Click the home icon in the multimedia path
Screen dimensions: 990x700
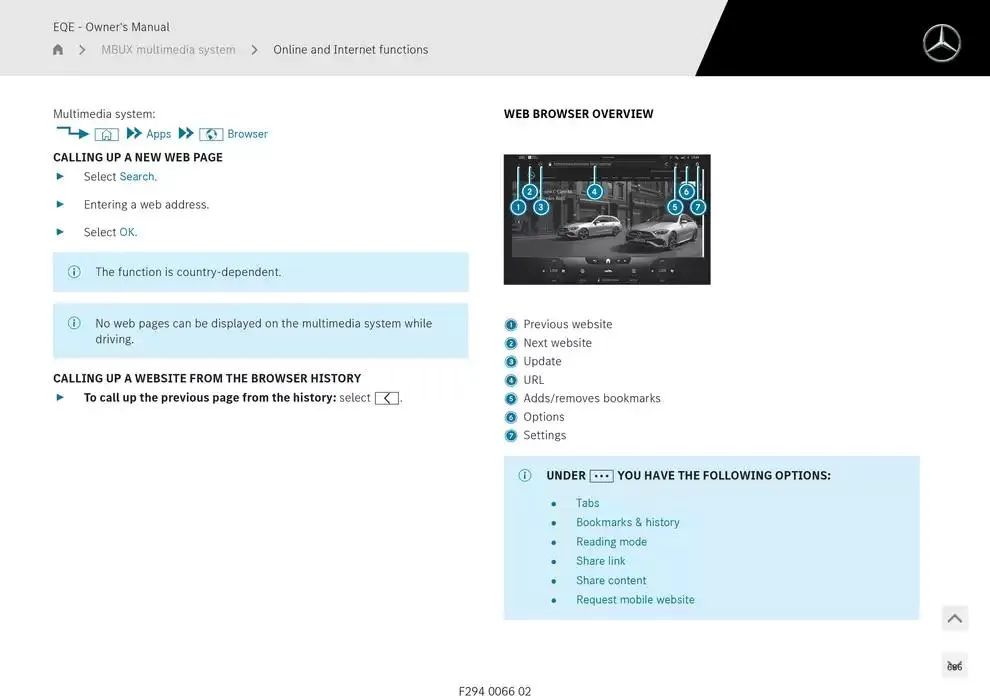106,134
